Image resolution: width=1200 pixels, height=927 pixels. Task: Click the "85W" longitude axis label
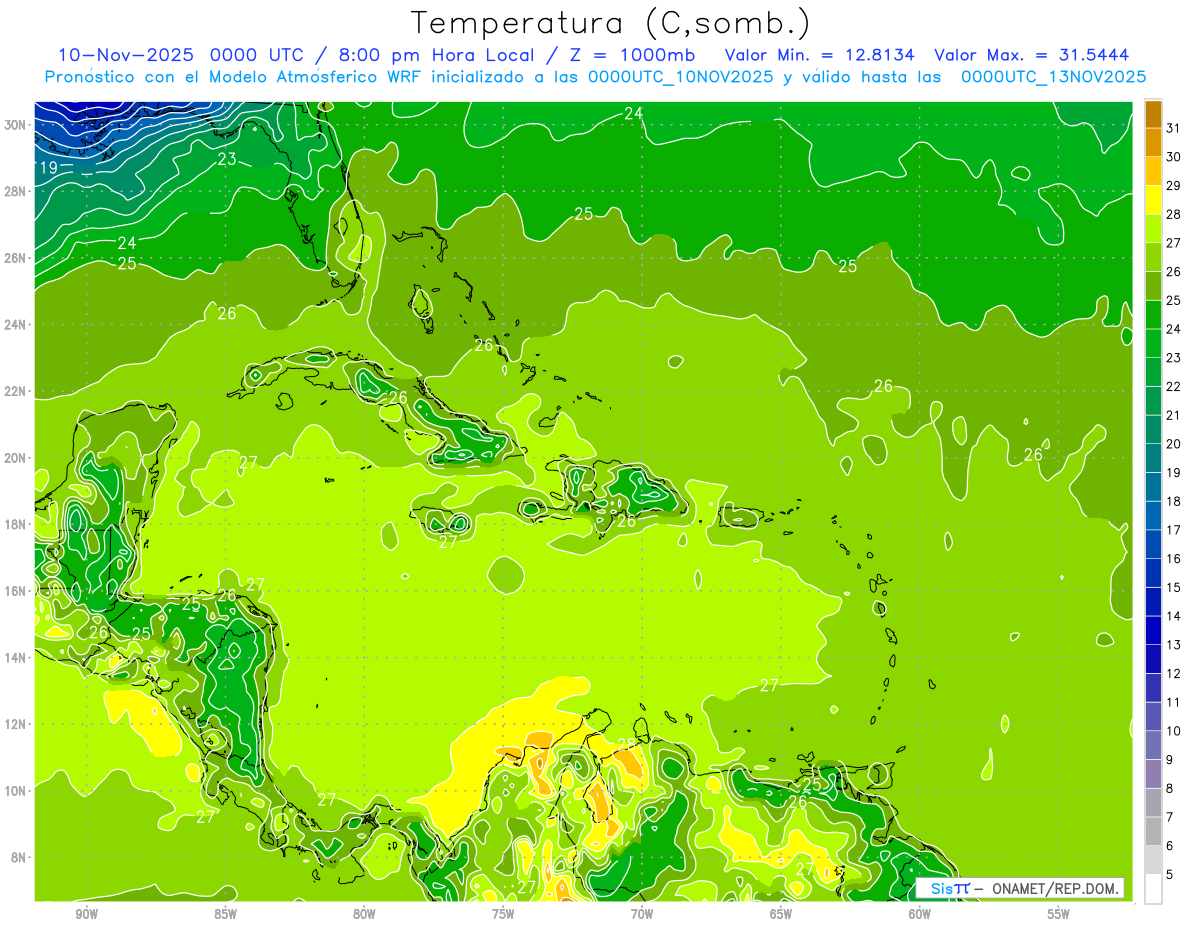pyautogui.click(x=225, y=914)
